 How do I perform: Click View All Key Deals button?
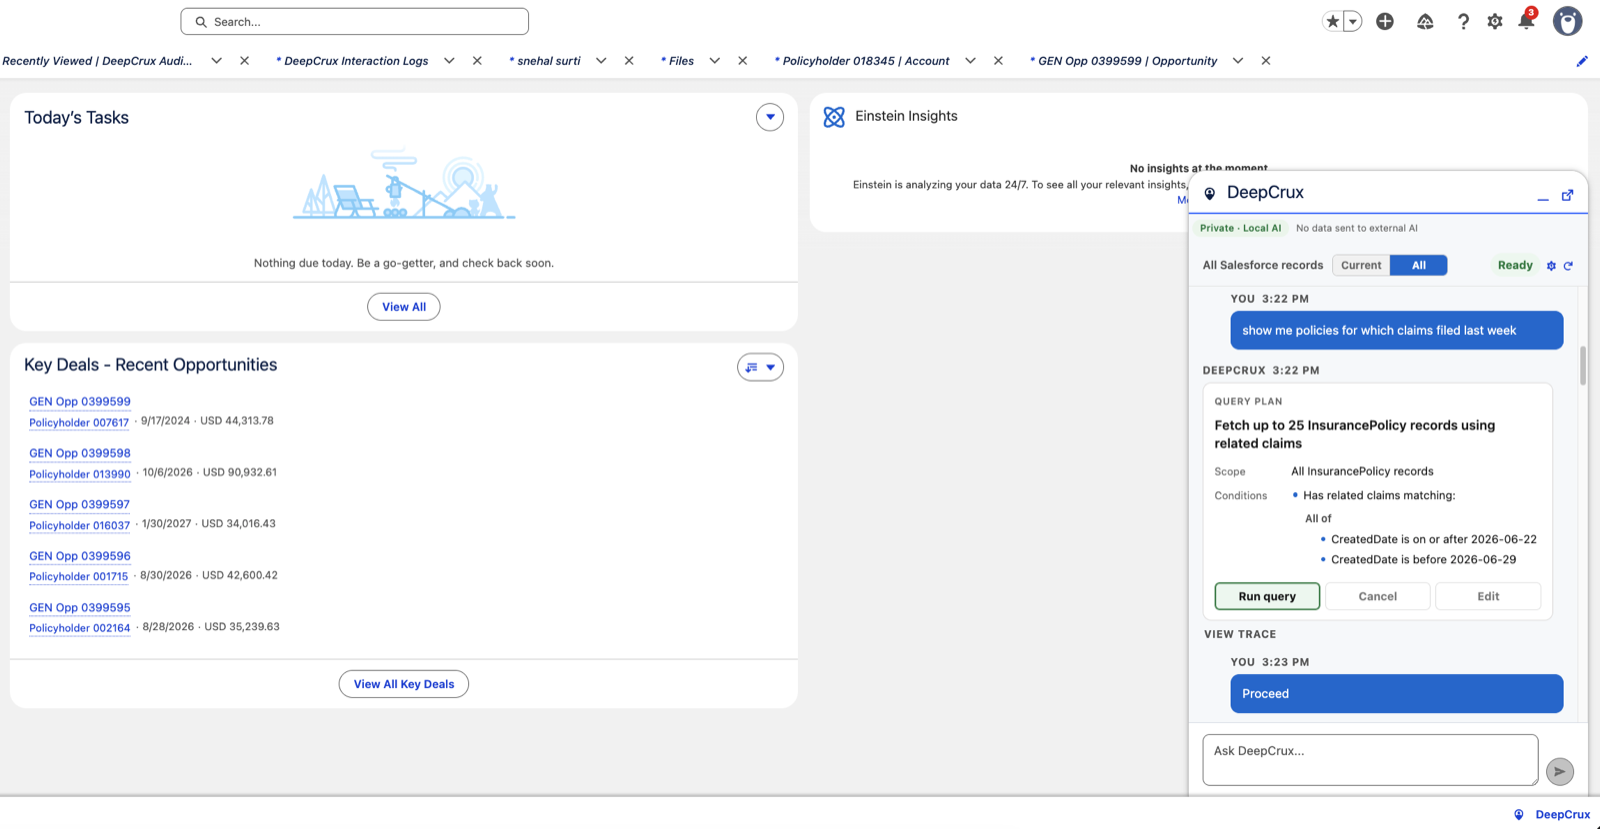coord(404,684)
